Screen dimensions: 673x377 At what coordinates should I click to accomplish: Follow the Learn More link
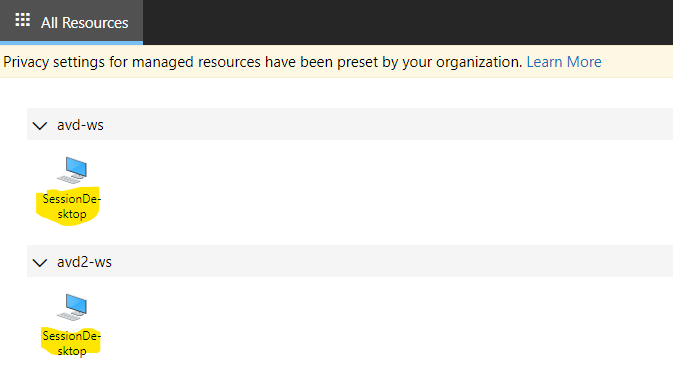(564, 62)
